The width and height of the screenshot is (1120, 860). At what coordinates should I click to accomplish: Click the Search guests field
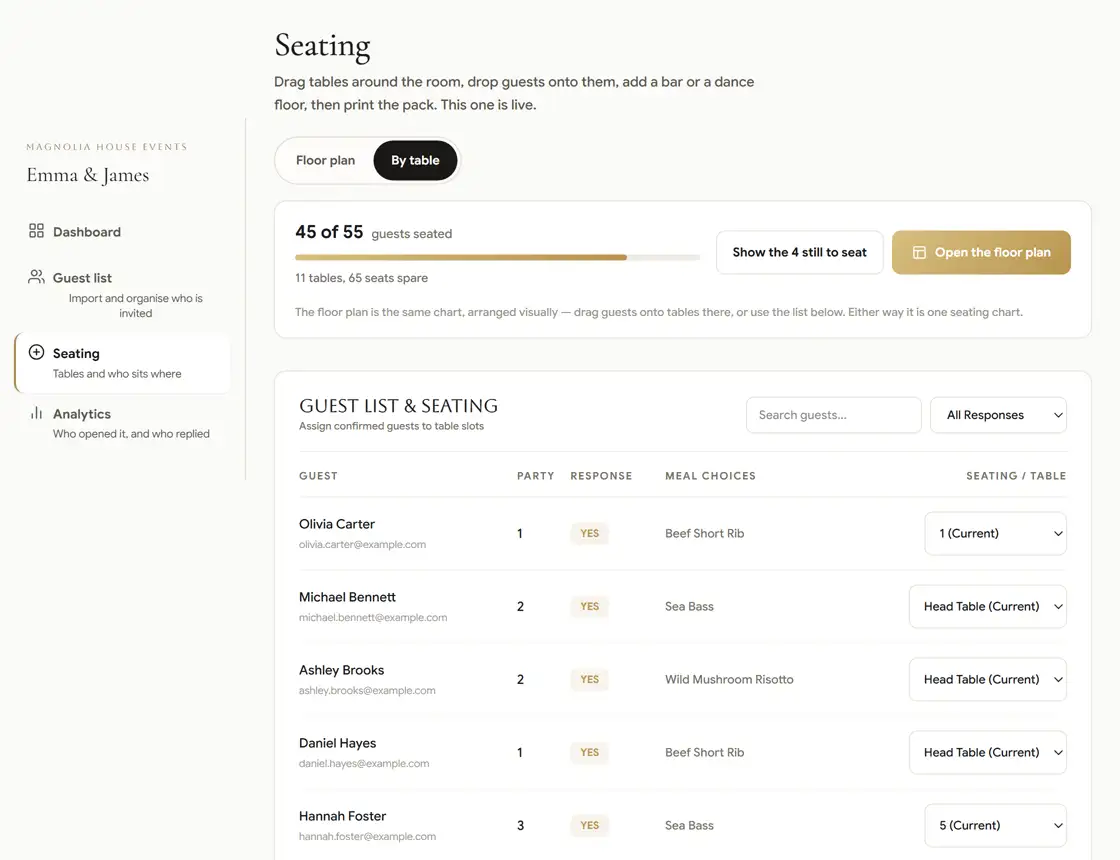coord(834,415)
